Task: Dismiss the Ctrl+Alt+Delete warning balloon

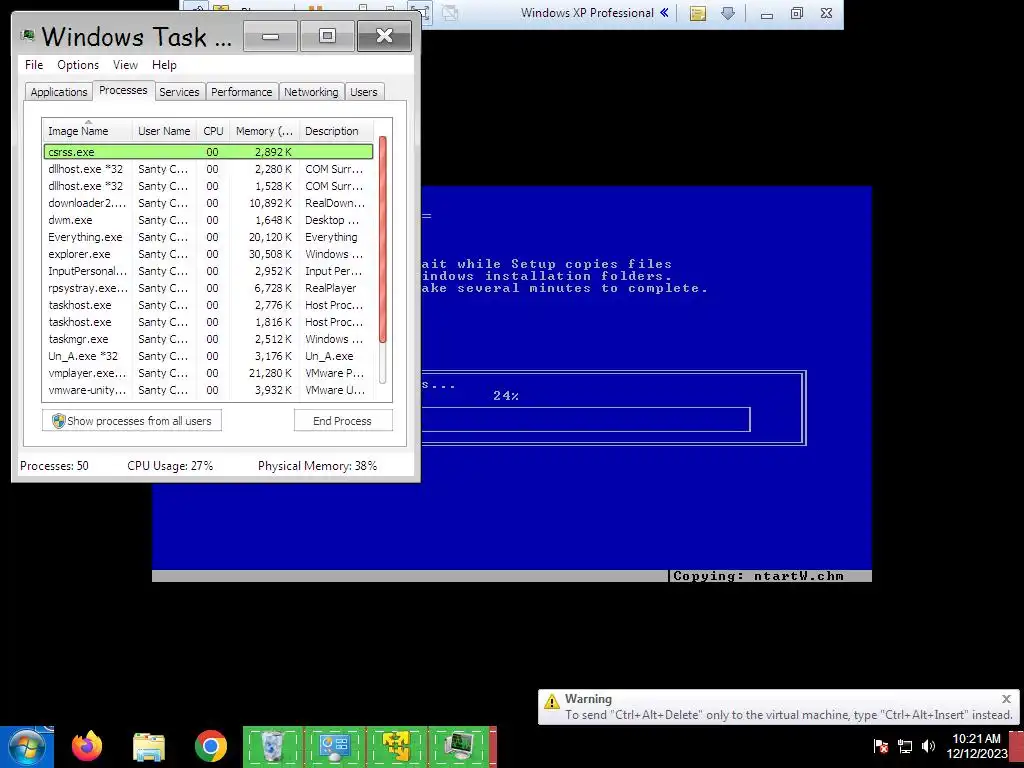Action: (x=1006, y=699)
